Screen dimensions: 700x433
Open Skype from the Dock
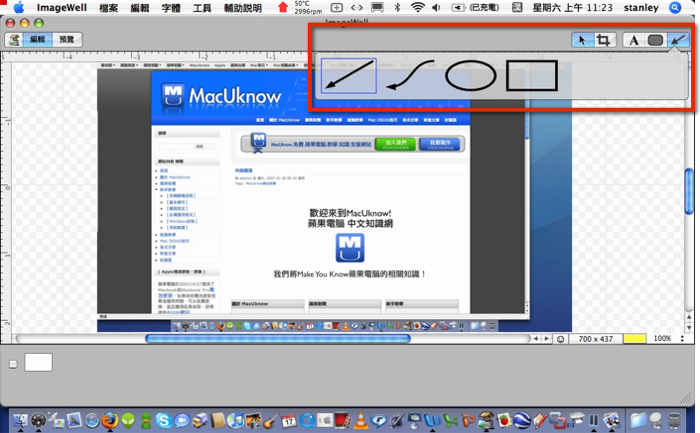(x=164, y=421)
